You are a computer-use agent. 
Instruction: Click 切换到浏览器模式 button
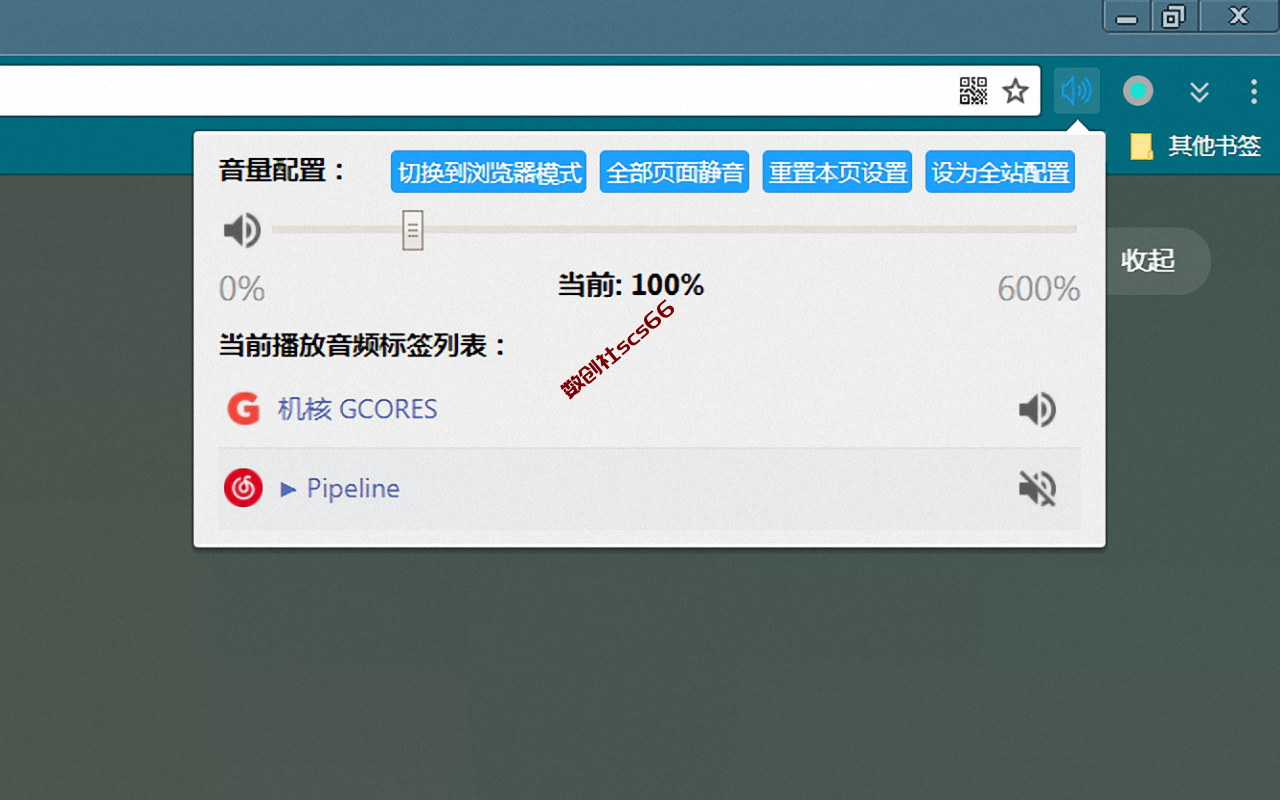coord(488,172)
